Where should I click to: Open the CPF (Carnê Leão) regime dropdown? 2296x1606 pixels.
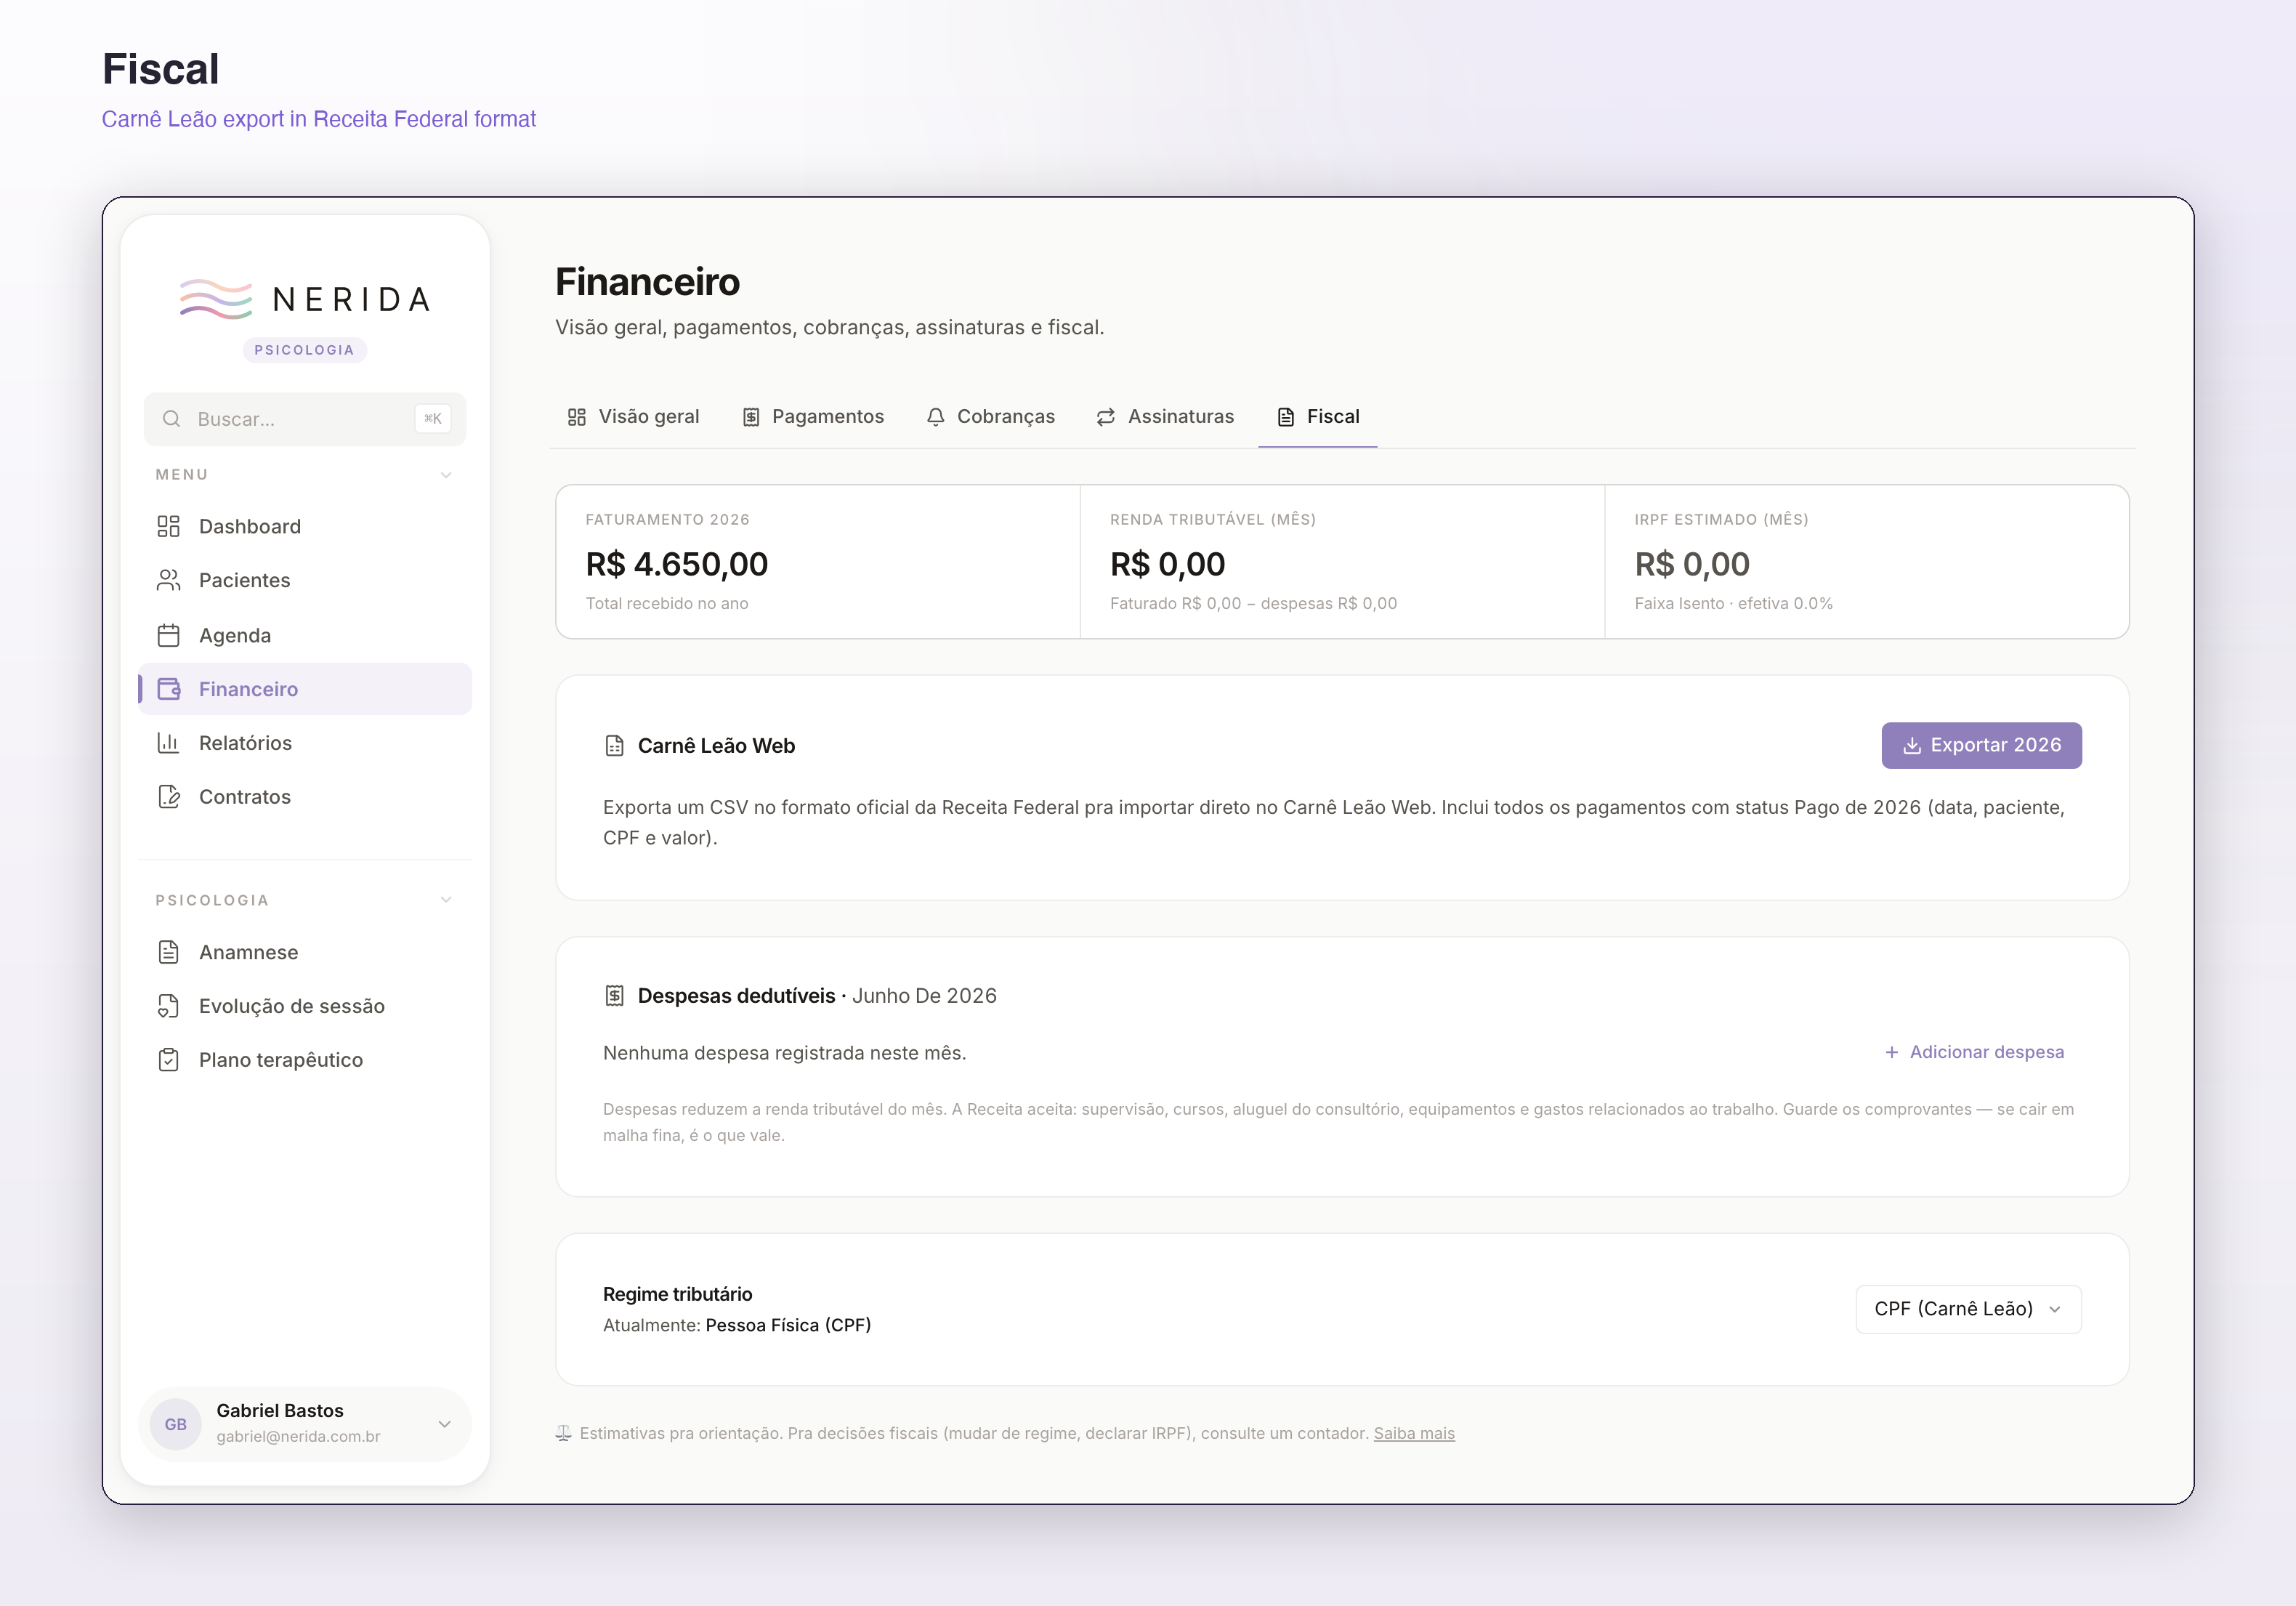[1968, 1309]
